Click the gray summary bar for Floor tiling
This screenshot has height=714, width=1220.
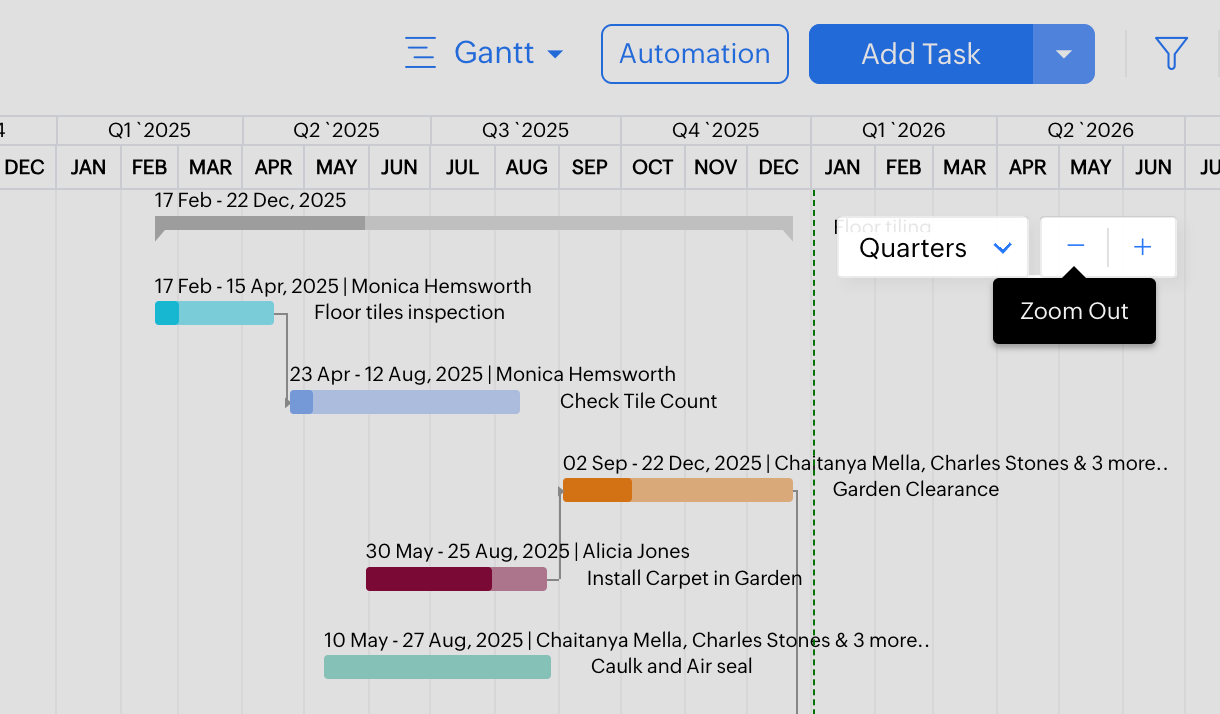473,224
